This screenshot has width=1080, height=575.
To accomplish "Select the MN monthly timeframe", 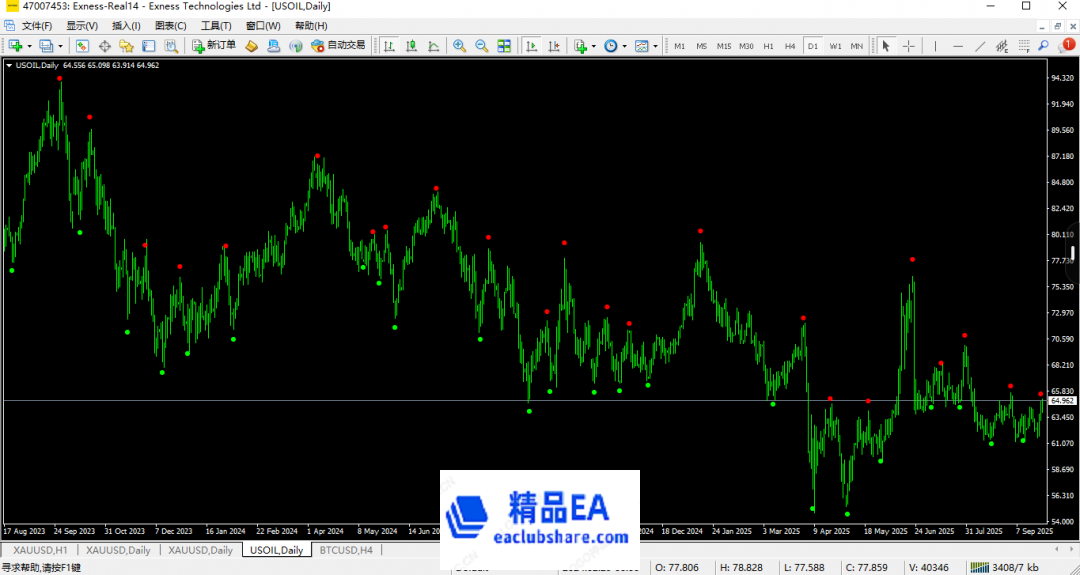I will (856, 46).
